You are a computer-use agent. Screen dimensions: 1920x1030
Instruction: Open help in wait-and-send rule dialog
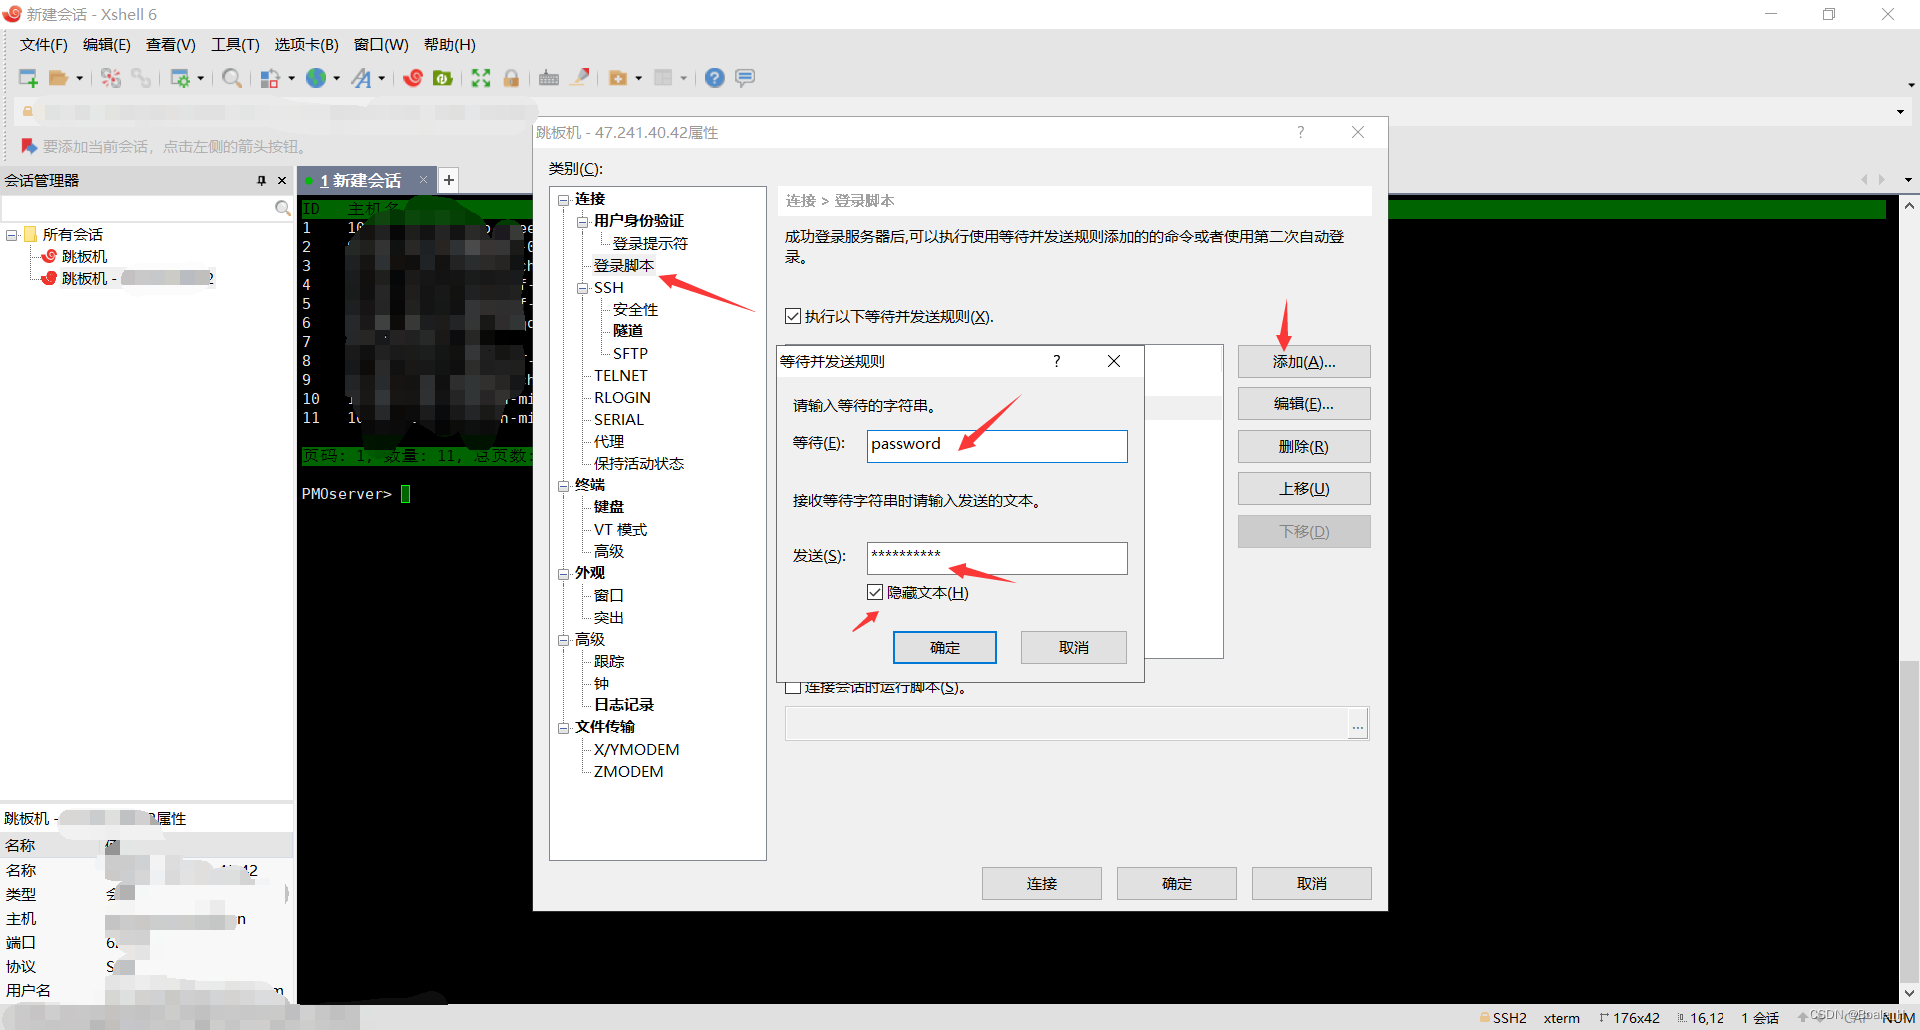coord(1057,361)
